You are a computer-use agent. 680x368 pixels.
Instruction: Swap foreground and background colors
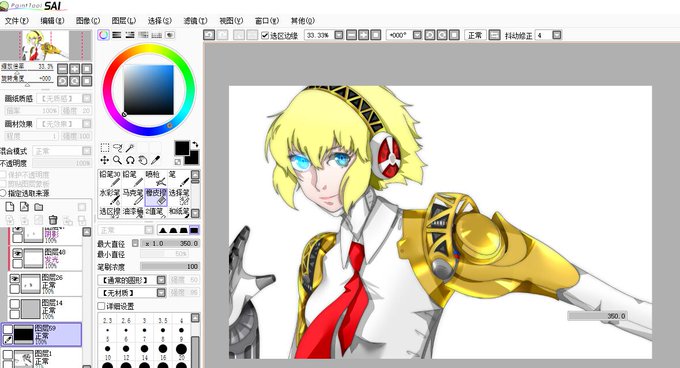(195, 144)
